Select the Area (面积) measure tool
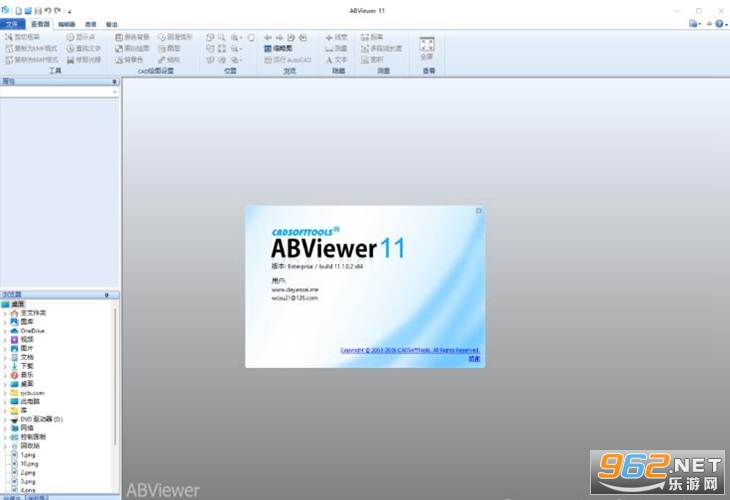Image resolution: width=730 pixels, height=500 pixels. pos(372,60)
